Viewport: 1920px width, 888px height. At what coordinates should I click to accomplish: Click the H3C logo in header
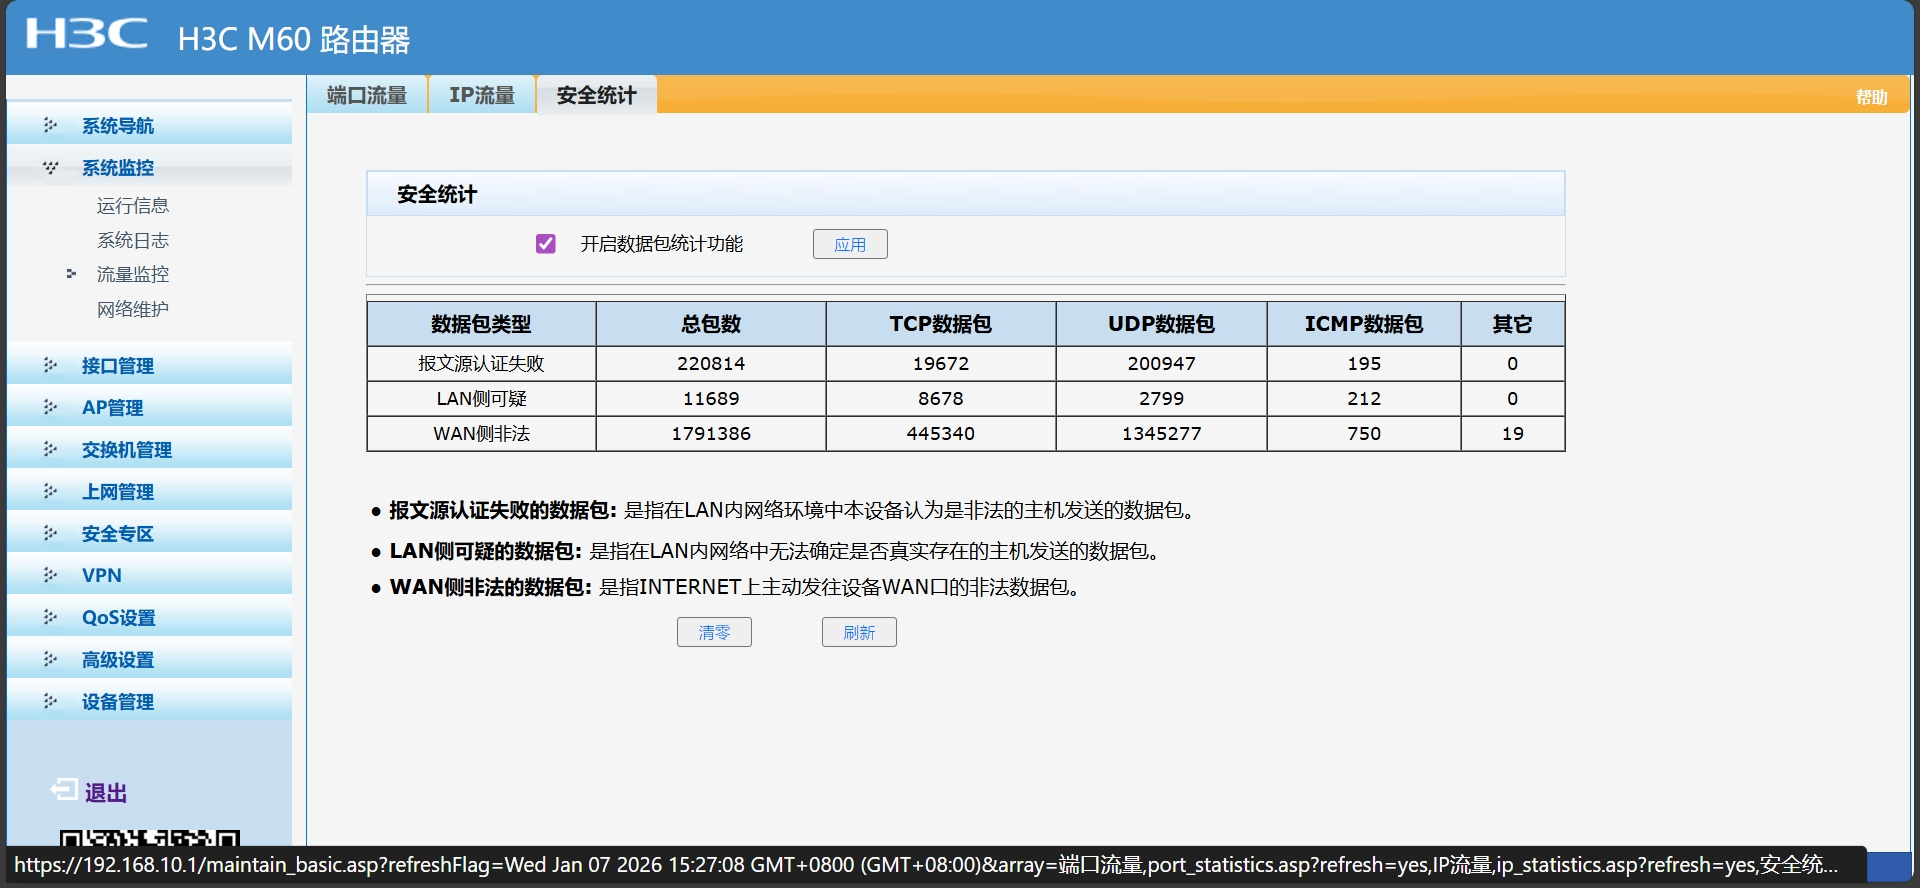pos(86,34)
